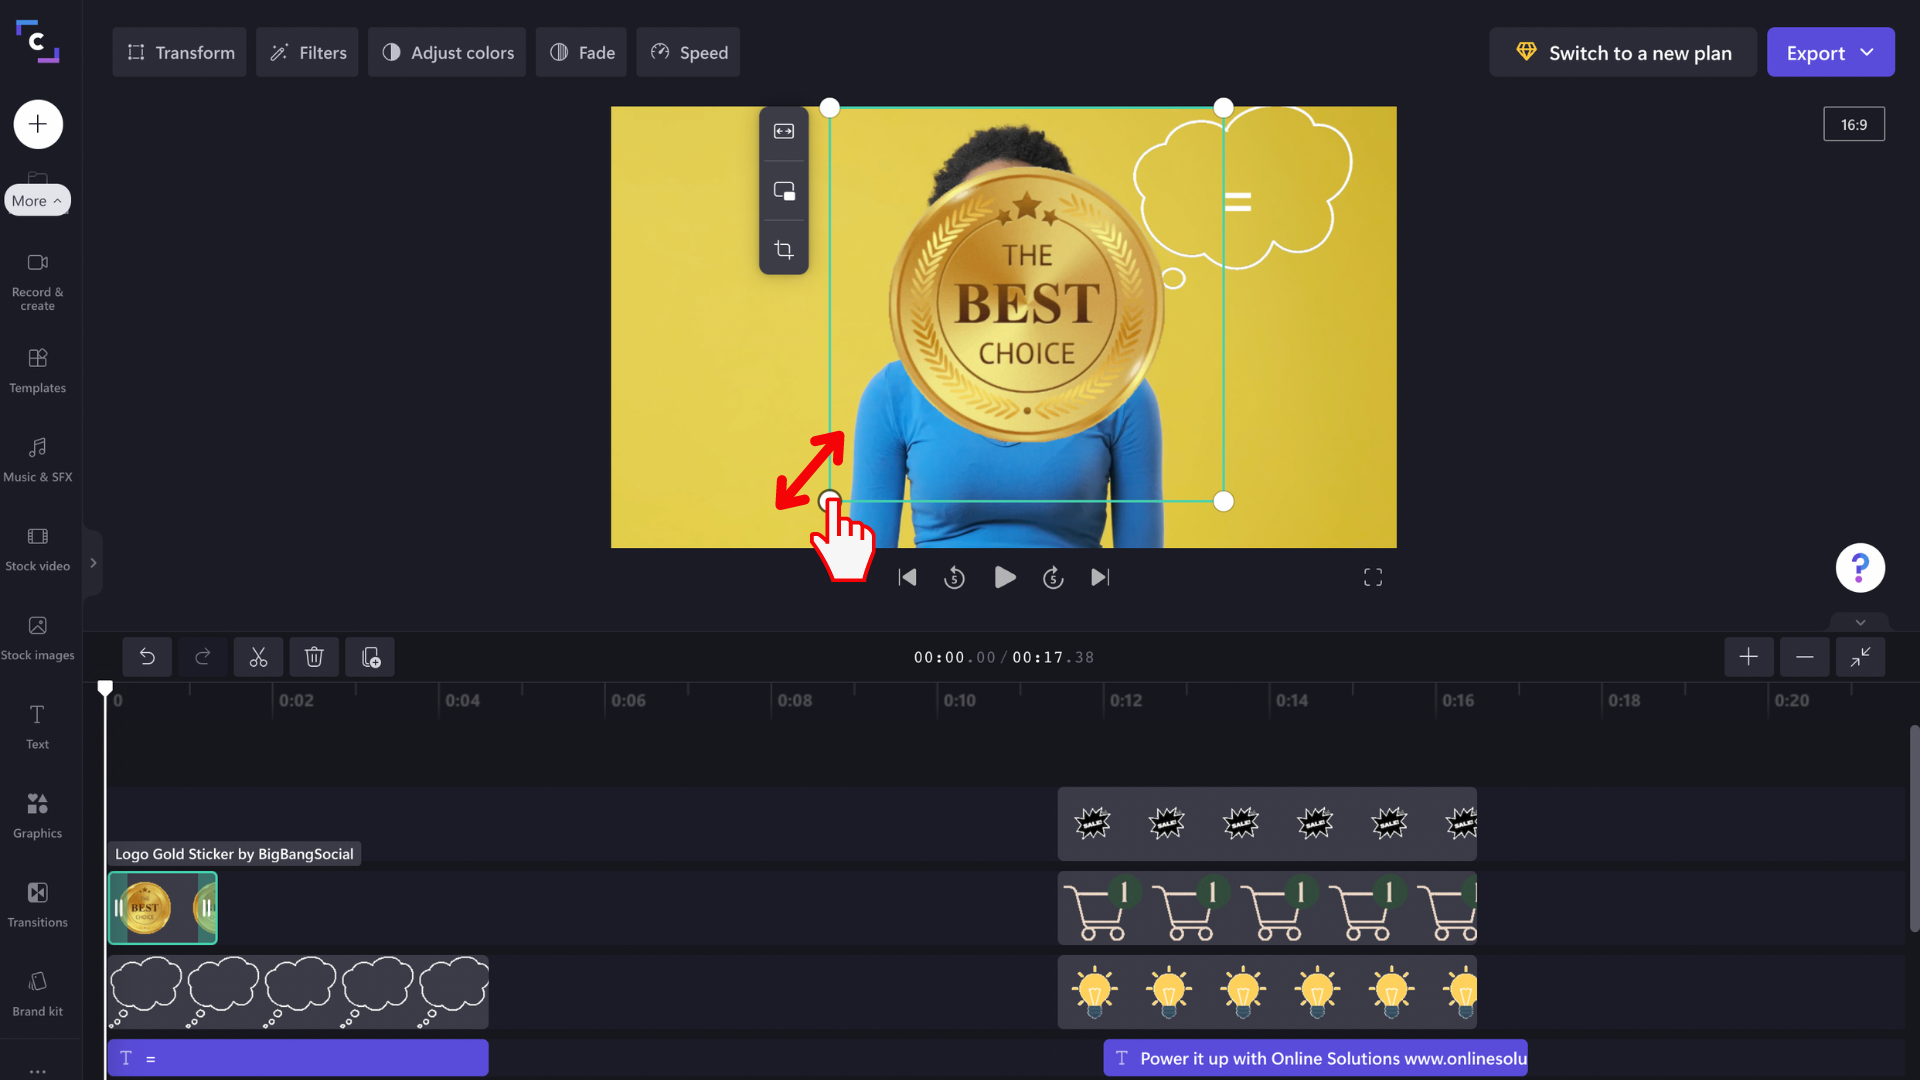Image resolution: width=1920 pixels, height=1080 pixels.
Task: Select the Logo Gold Sticker clip thumbnail
Action: (162, 907)
